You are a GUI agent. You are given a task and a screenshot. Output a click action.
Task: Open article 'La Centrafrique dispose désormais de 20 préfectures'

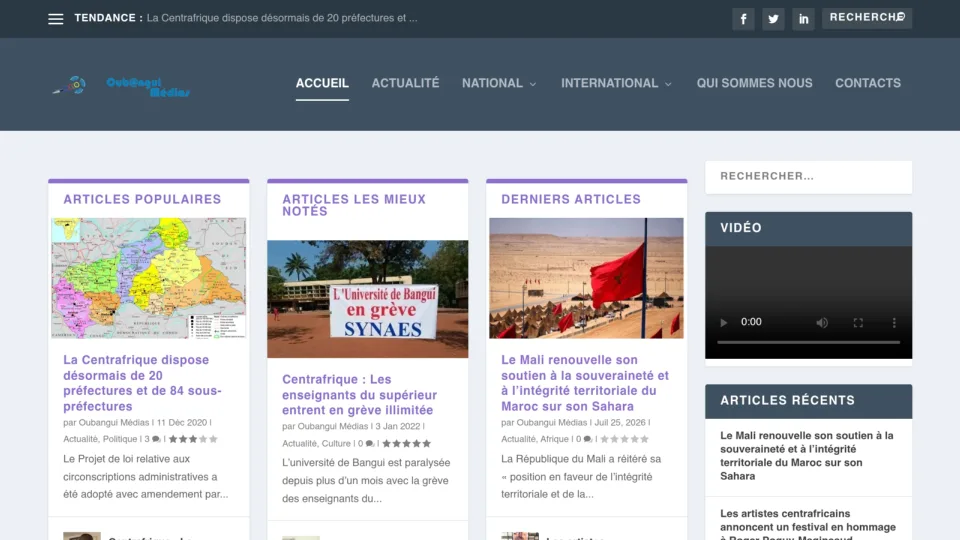tap(143, 383)
